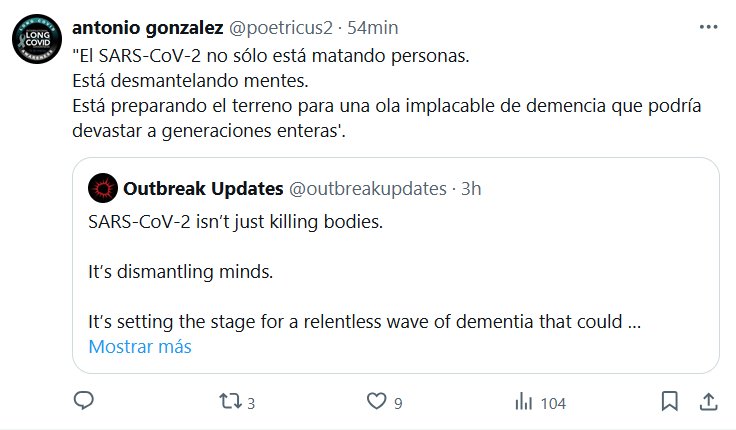Open view analytics bar chart icon
736x430 pixels.
[522, 402]
